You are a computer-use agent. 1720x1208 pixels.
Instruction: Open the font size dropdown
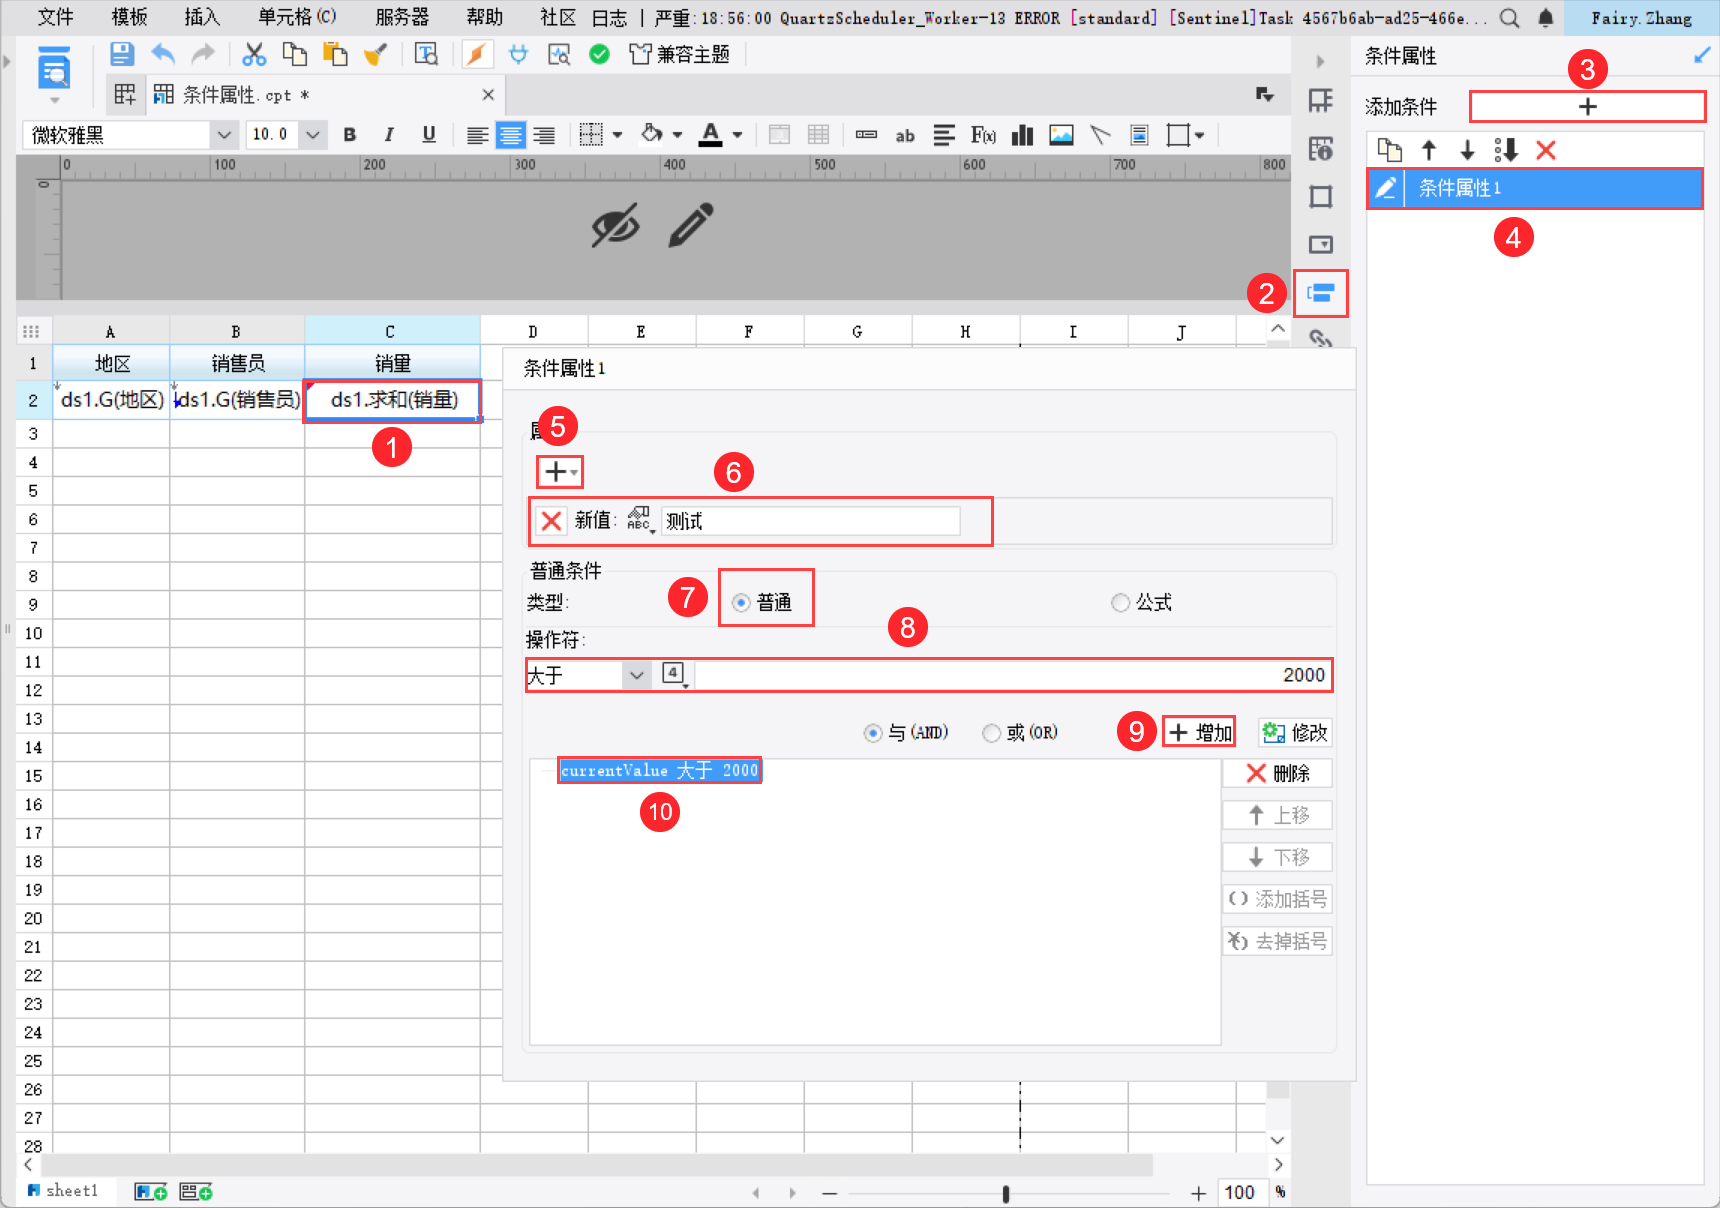[x=313, y=135]
